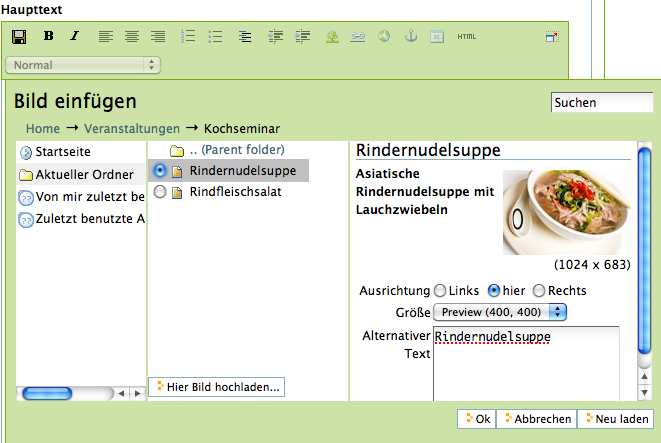
Task: Confirm with the Ok button
Action: [477, 419]
